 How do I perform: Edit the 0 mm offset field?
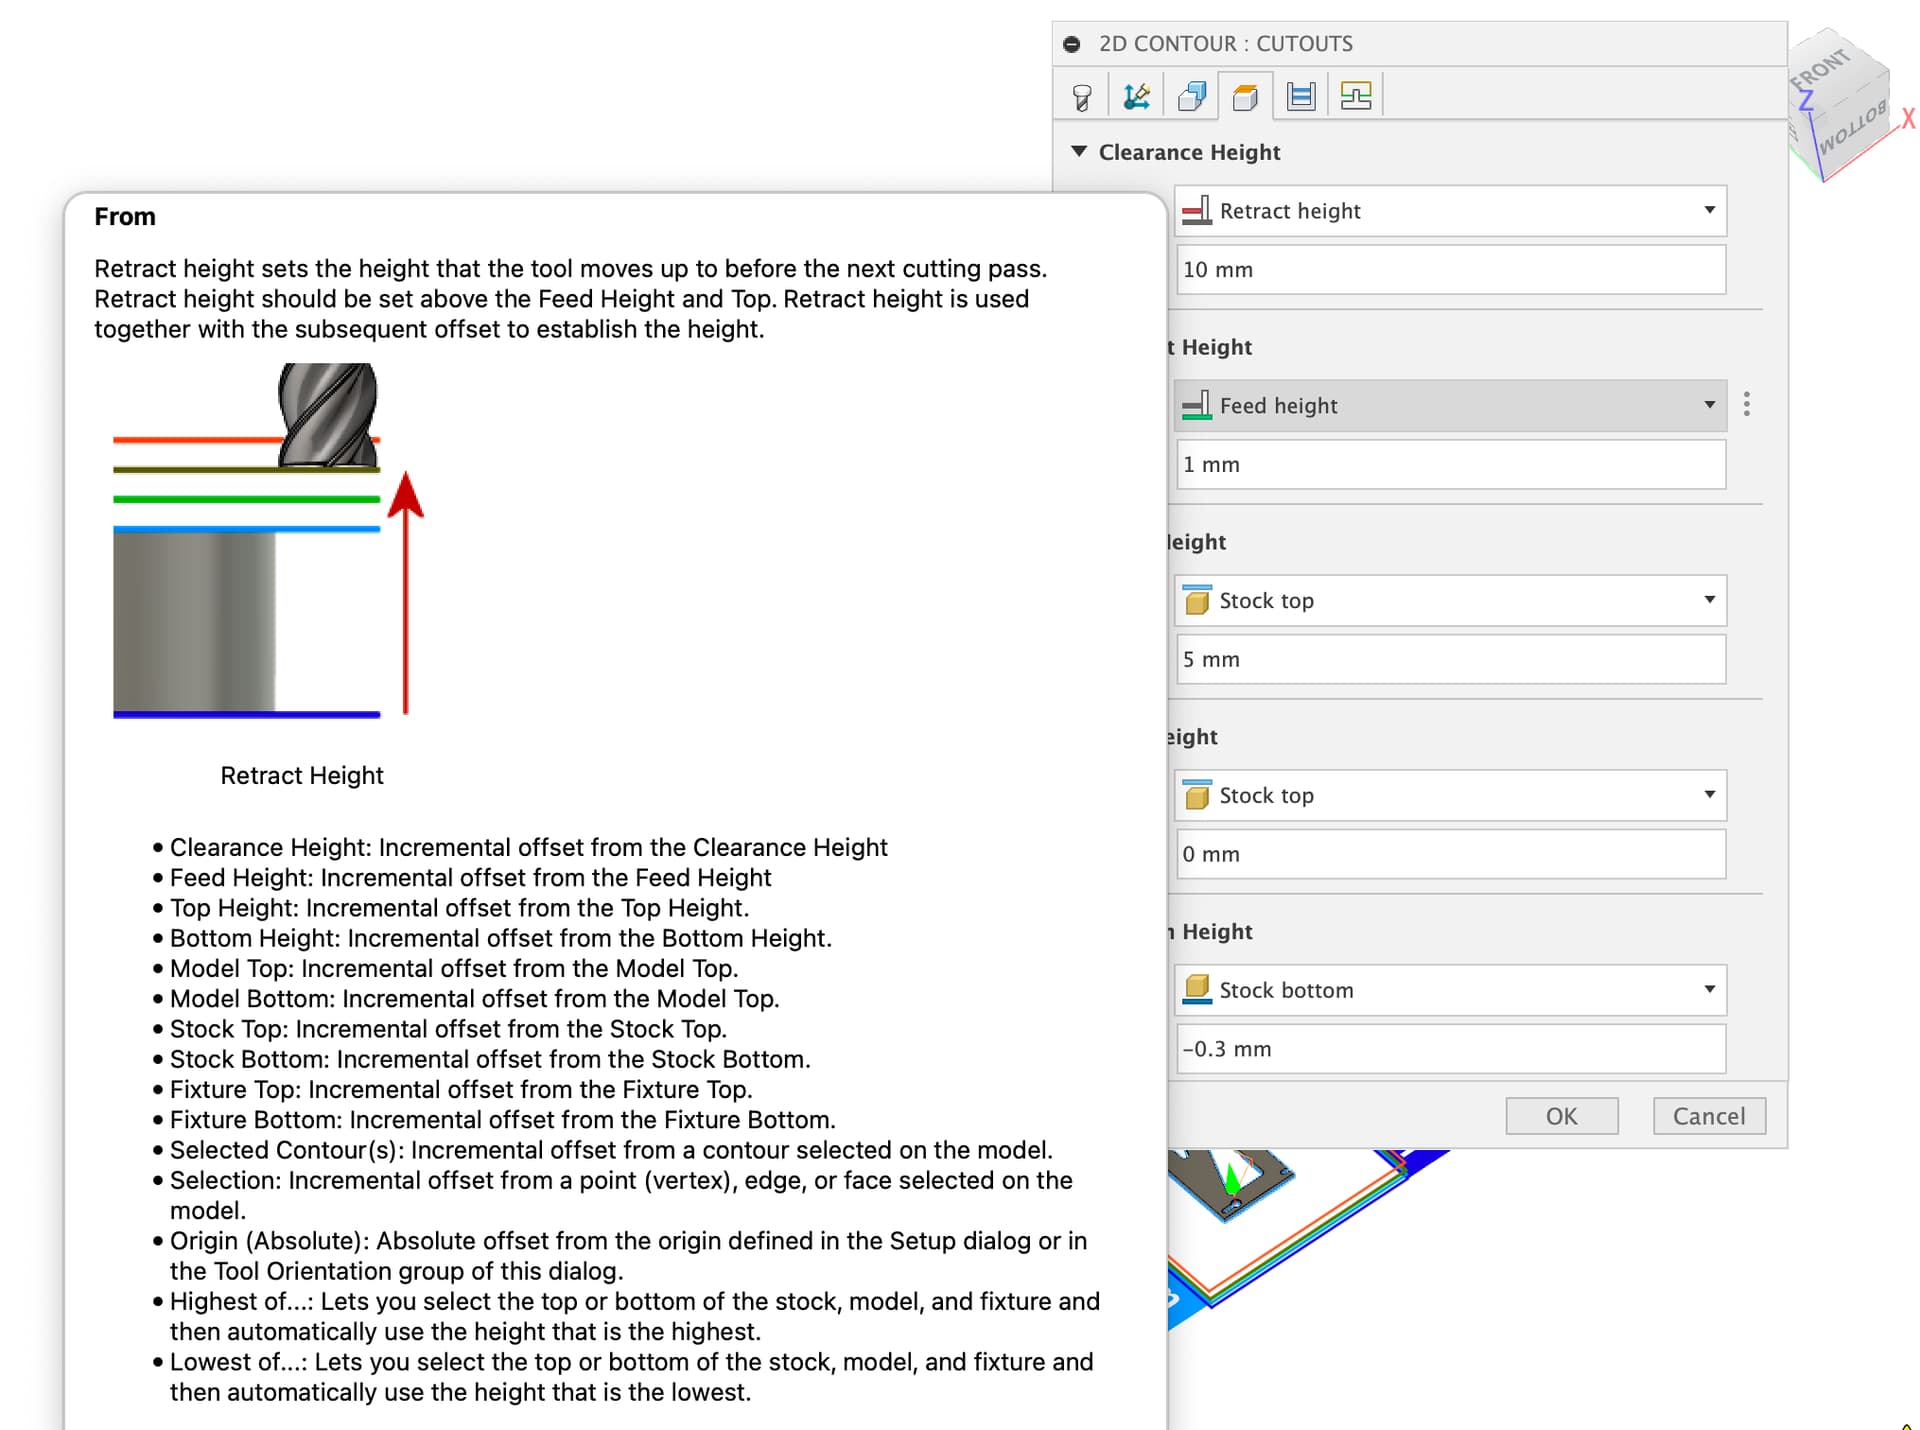coord(1450,855)
